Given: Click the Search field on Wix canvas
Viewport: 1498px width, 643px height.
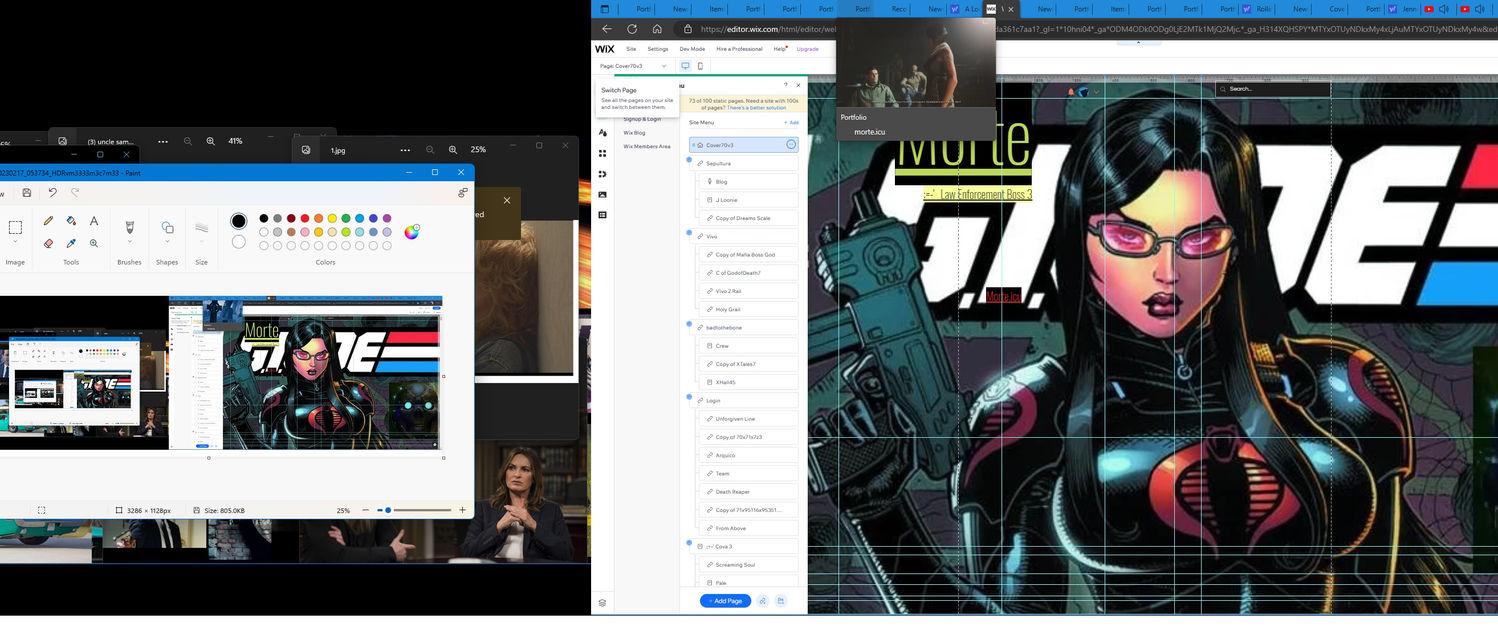Looking at the screenshot, I should [1273, 89].
